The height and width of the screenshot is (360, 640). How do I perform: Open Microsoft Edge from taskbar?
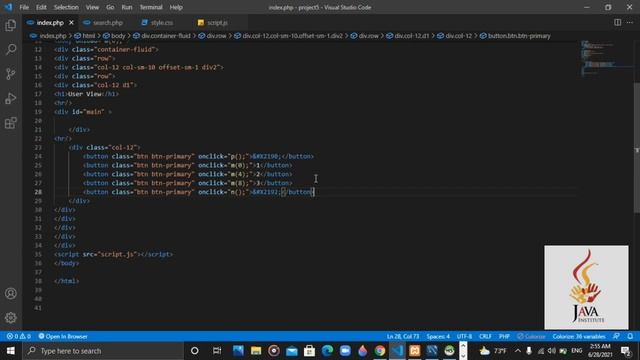[x=327, y=351]
